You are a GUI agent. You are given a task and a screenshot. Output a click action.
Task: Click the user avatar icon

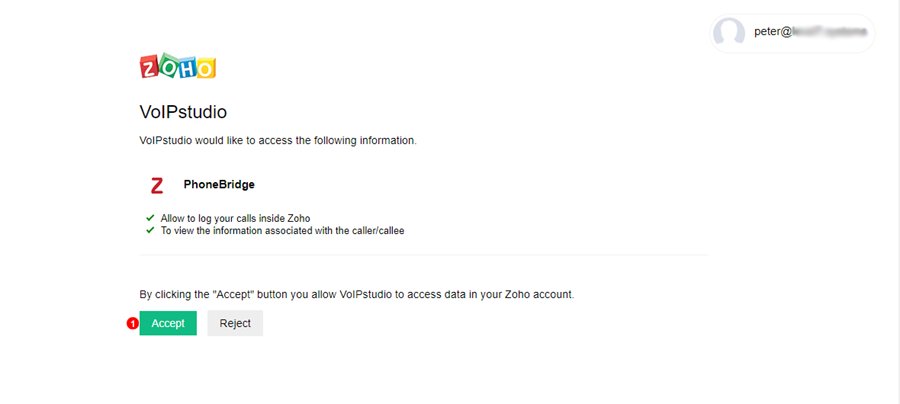pyautogui.click(x=729, y=33)
